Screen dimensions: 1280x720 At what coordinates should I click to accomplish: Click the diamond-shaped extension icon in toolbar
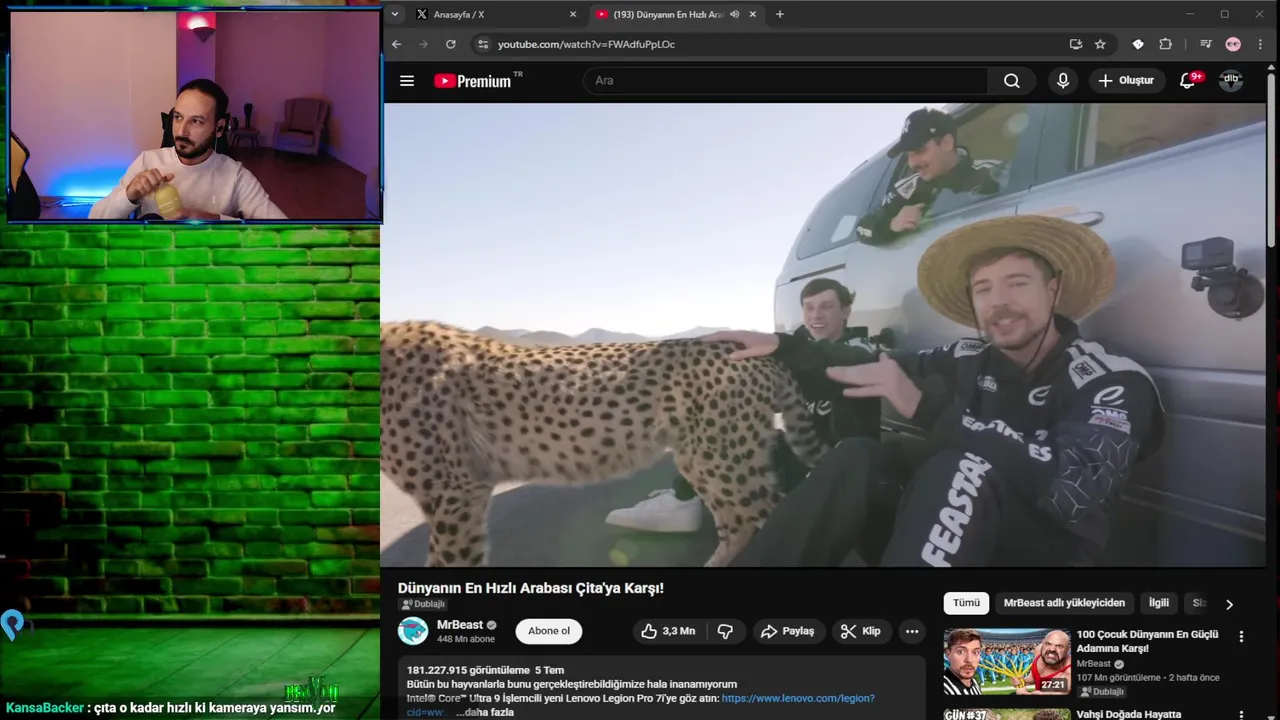pos(1138,44)
